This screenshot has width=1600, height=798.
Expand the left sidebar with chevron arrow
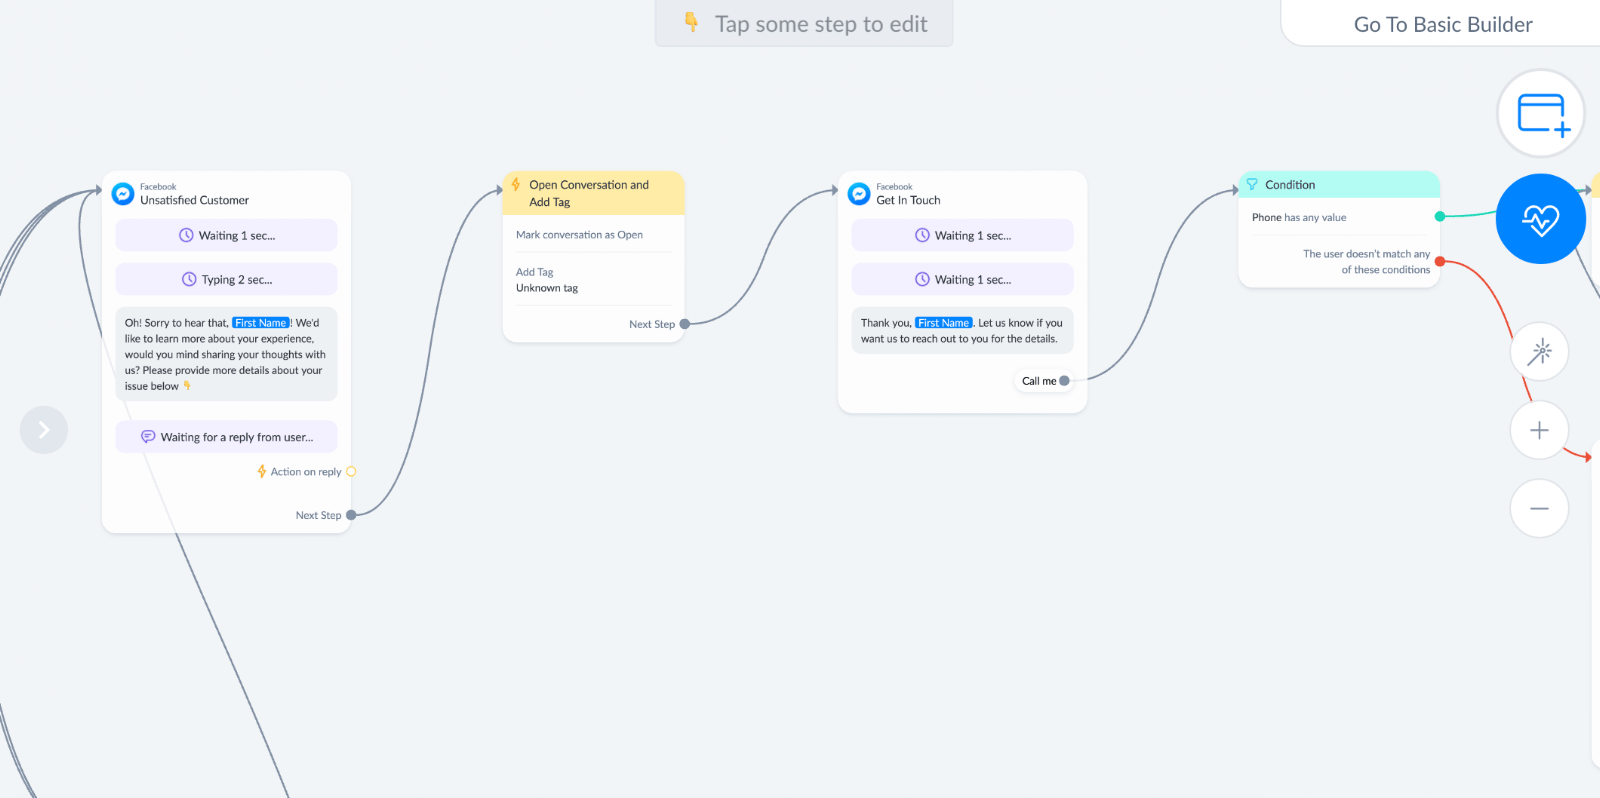(44, 430)
